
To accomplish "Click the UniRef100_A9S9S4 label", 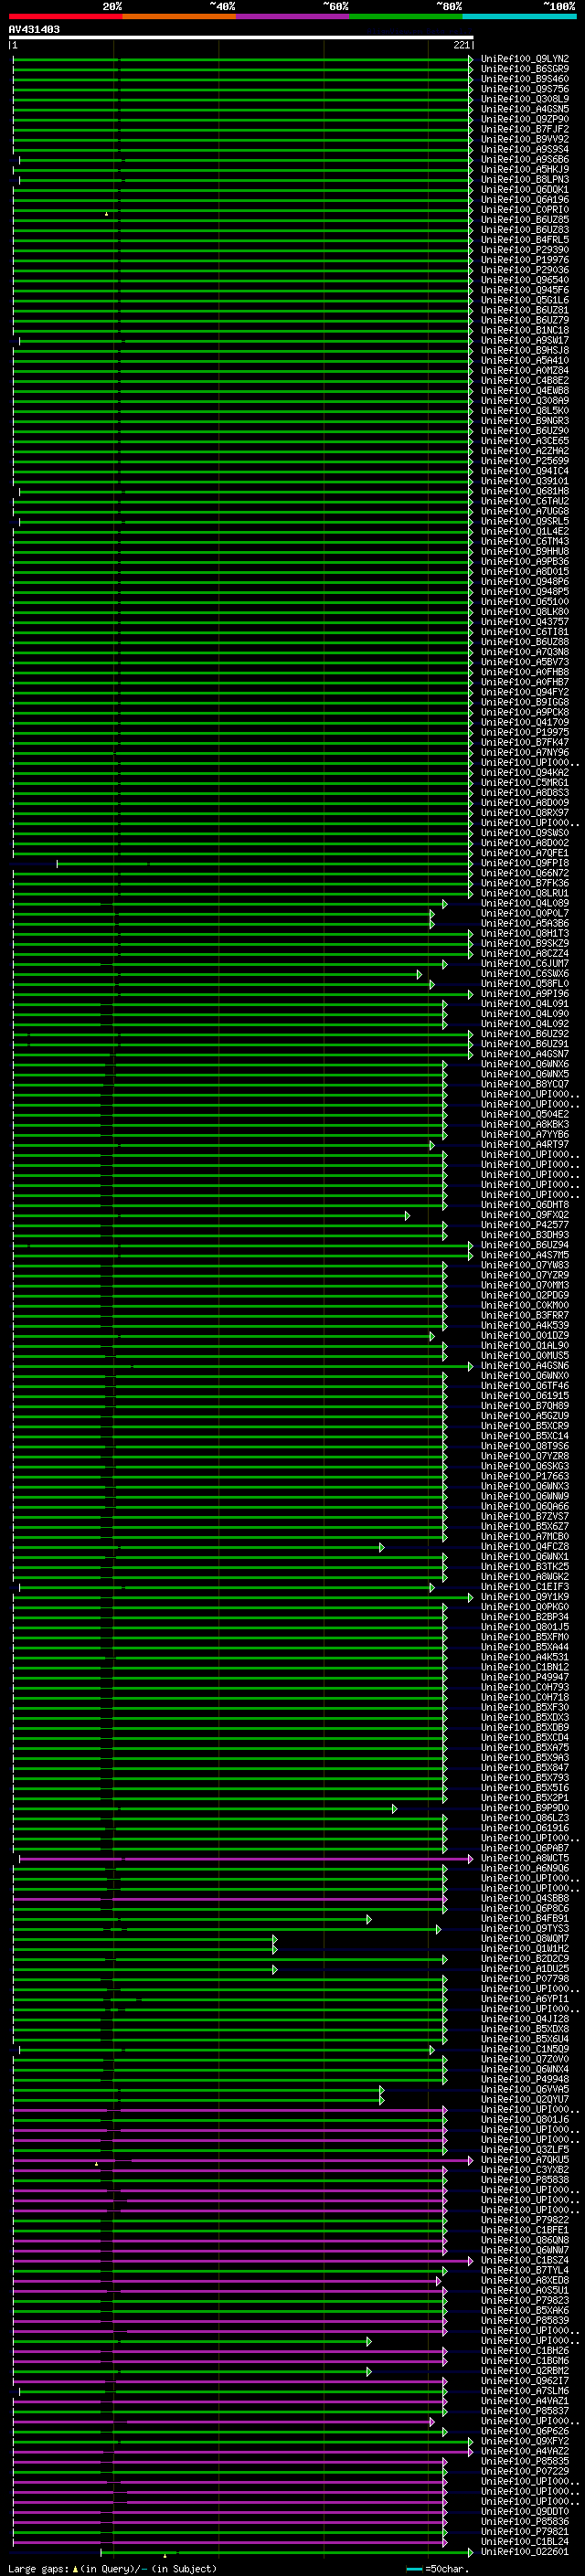I will (x=525, y=149).
